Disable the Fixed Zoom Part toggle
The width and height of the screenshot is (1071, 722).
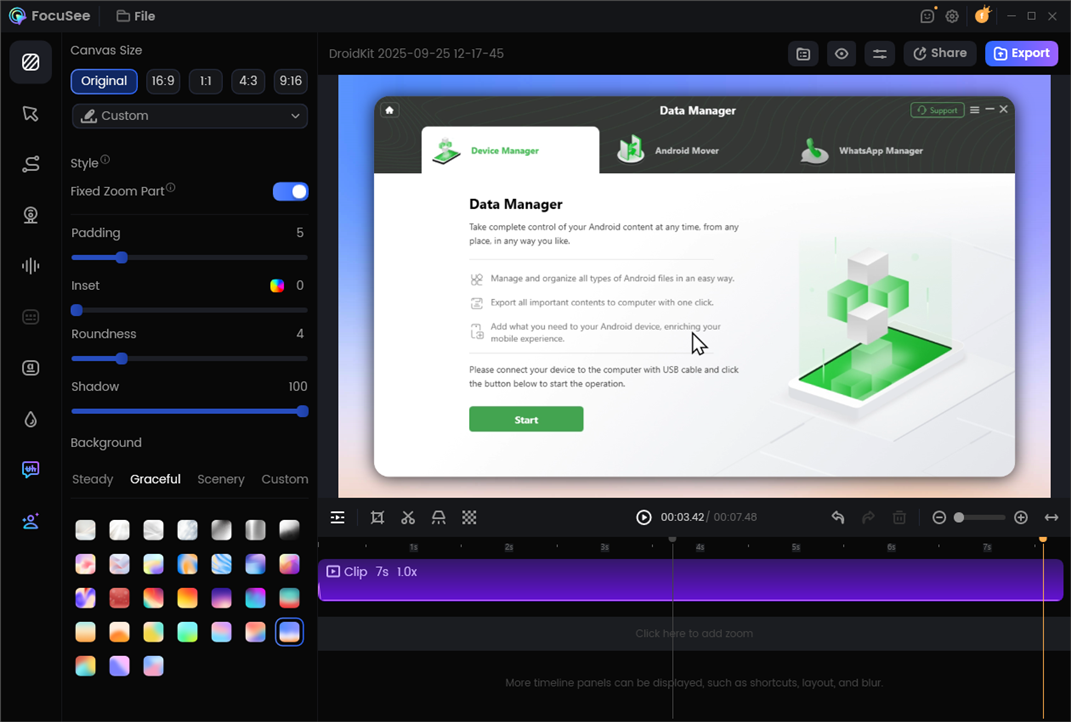coord(290,191)
